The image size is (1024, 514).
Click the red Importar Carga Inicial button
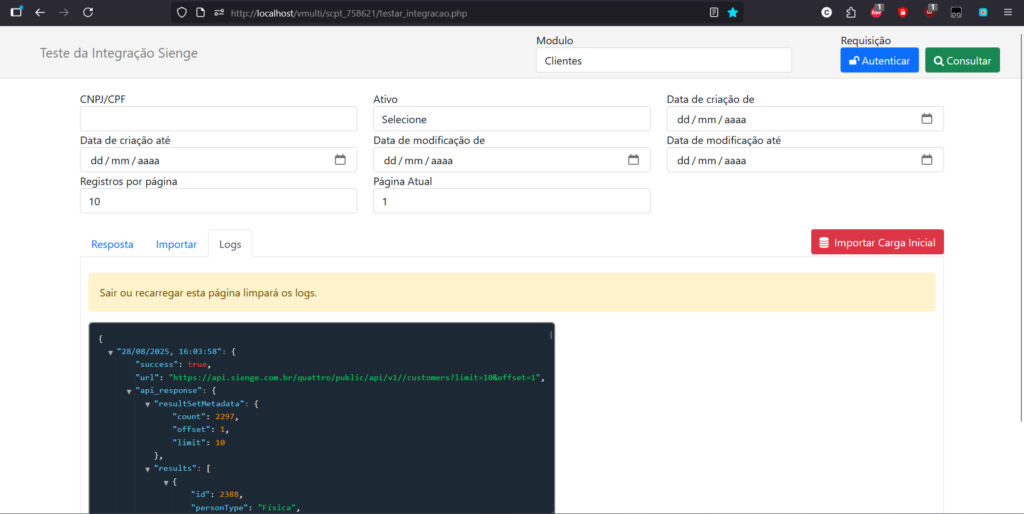[x=877, y=242]
